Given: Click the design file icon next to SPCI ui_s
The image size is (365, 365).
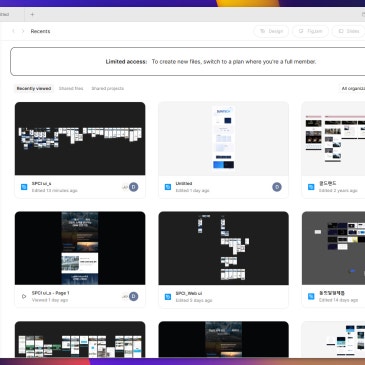Looking at the screenshot, I should (x=24, y=187).
